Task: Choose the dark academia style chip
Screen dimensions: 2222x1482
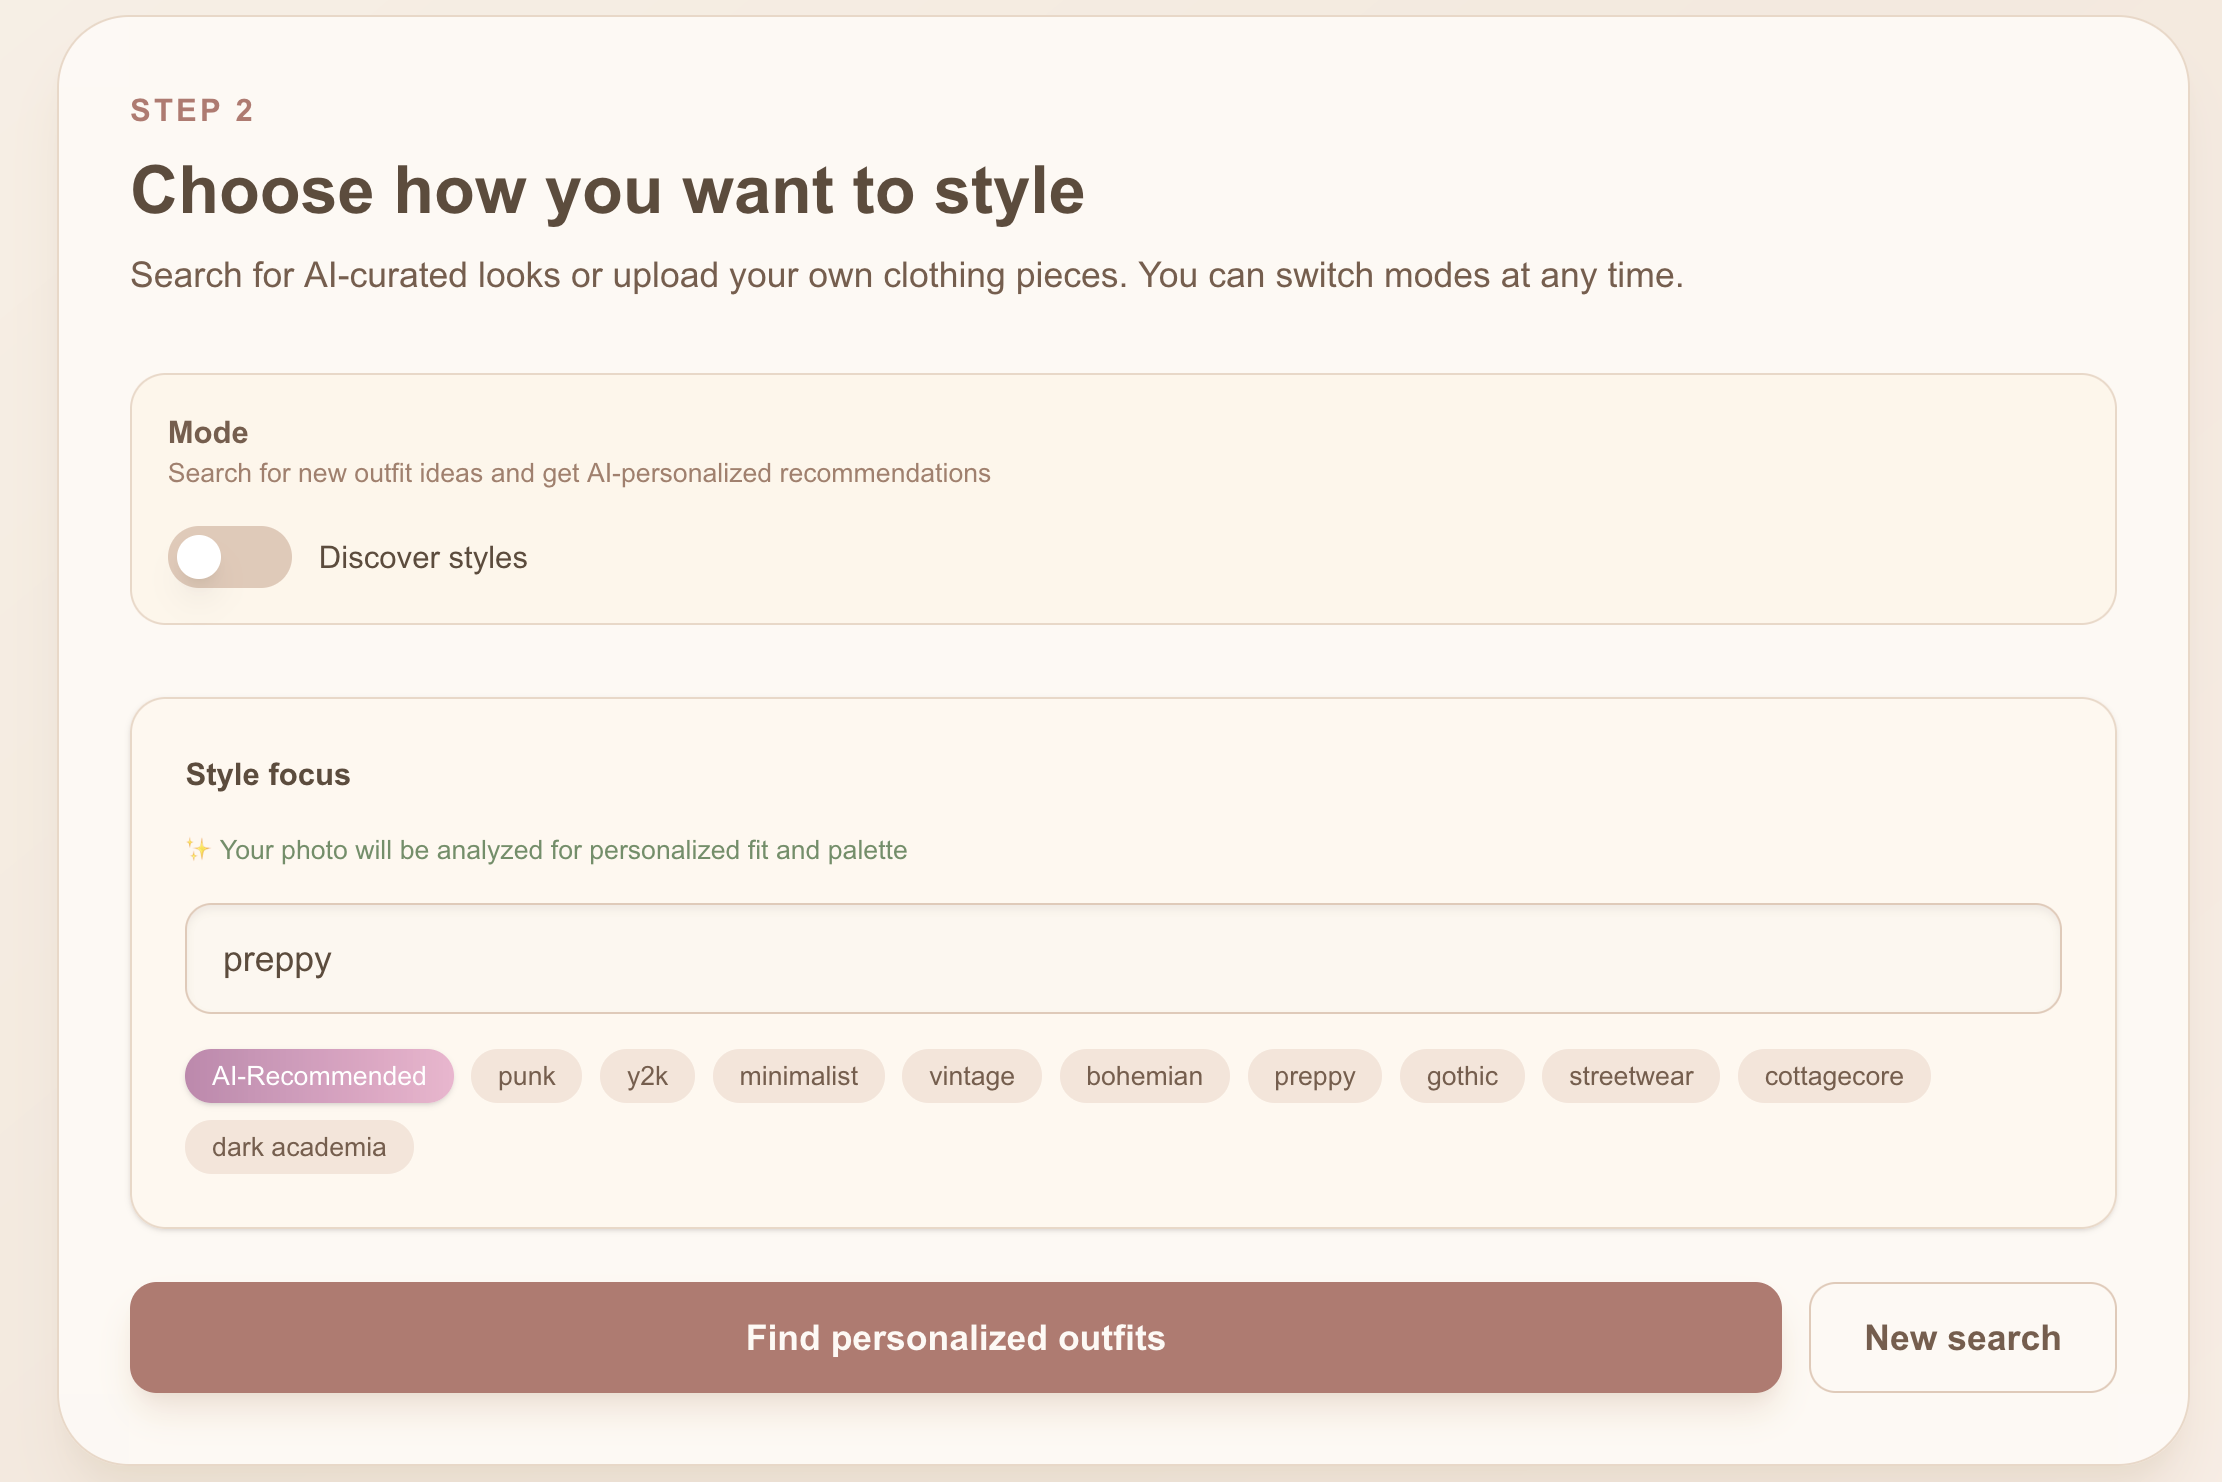Action: 299,1147
